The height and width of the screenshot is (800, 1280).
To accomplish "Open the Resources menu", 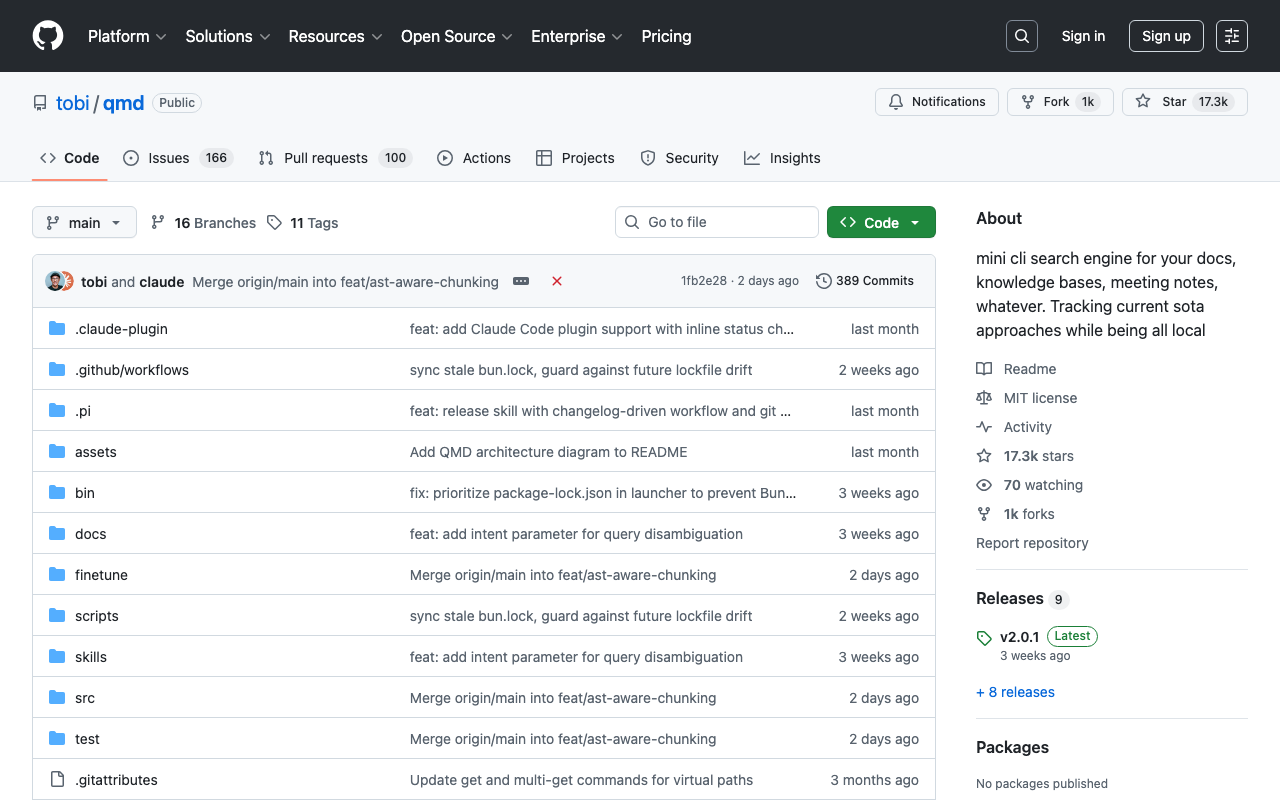I will click(x=334, y=36).
